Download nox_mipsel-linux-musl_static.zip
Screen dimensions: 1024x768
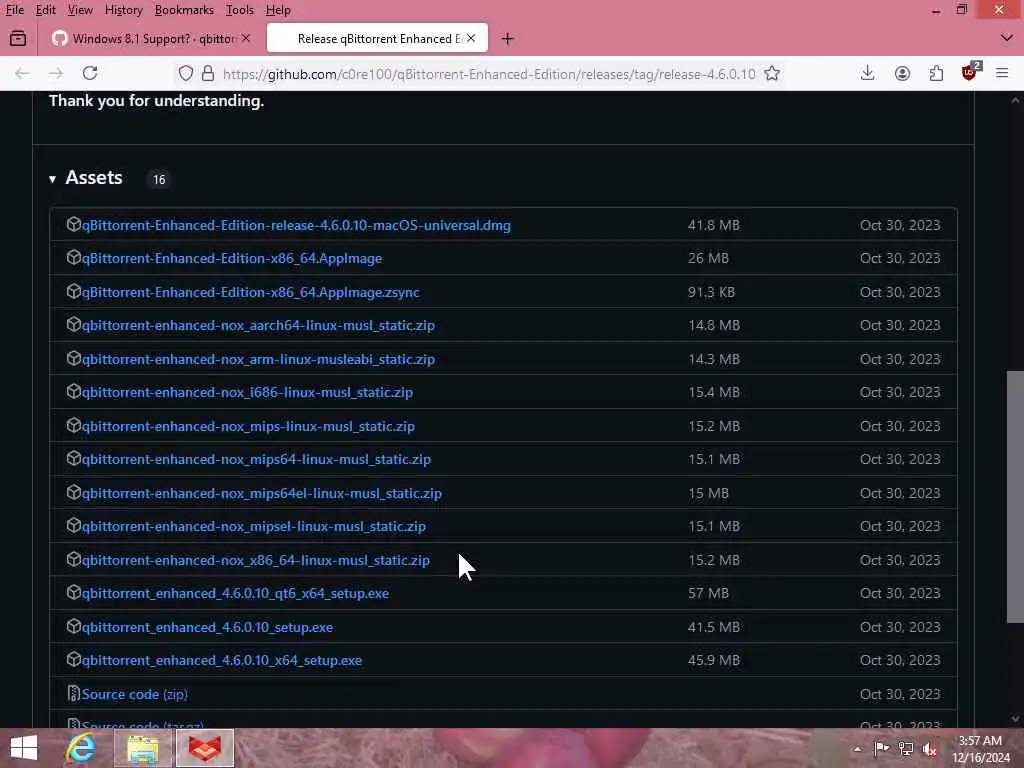[253, 526]
